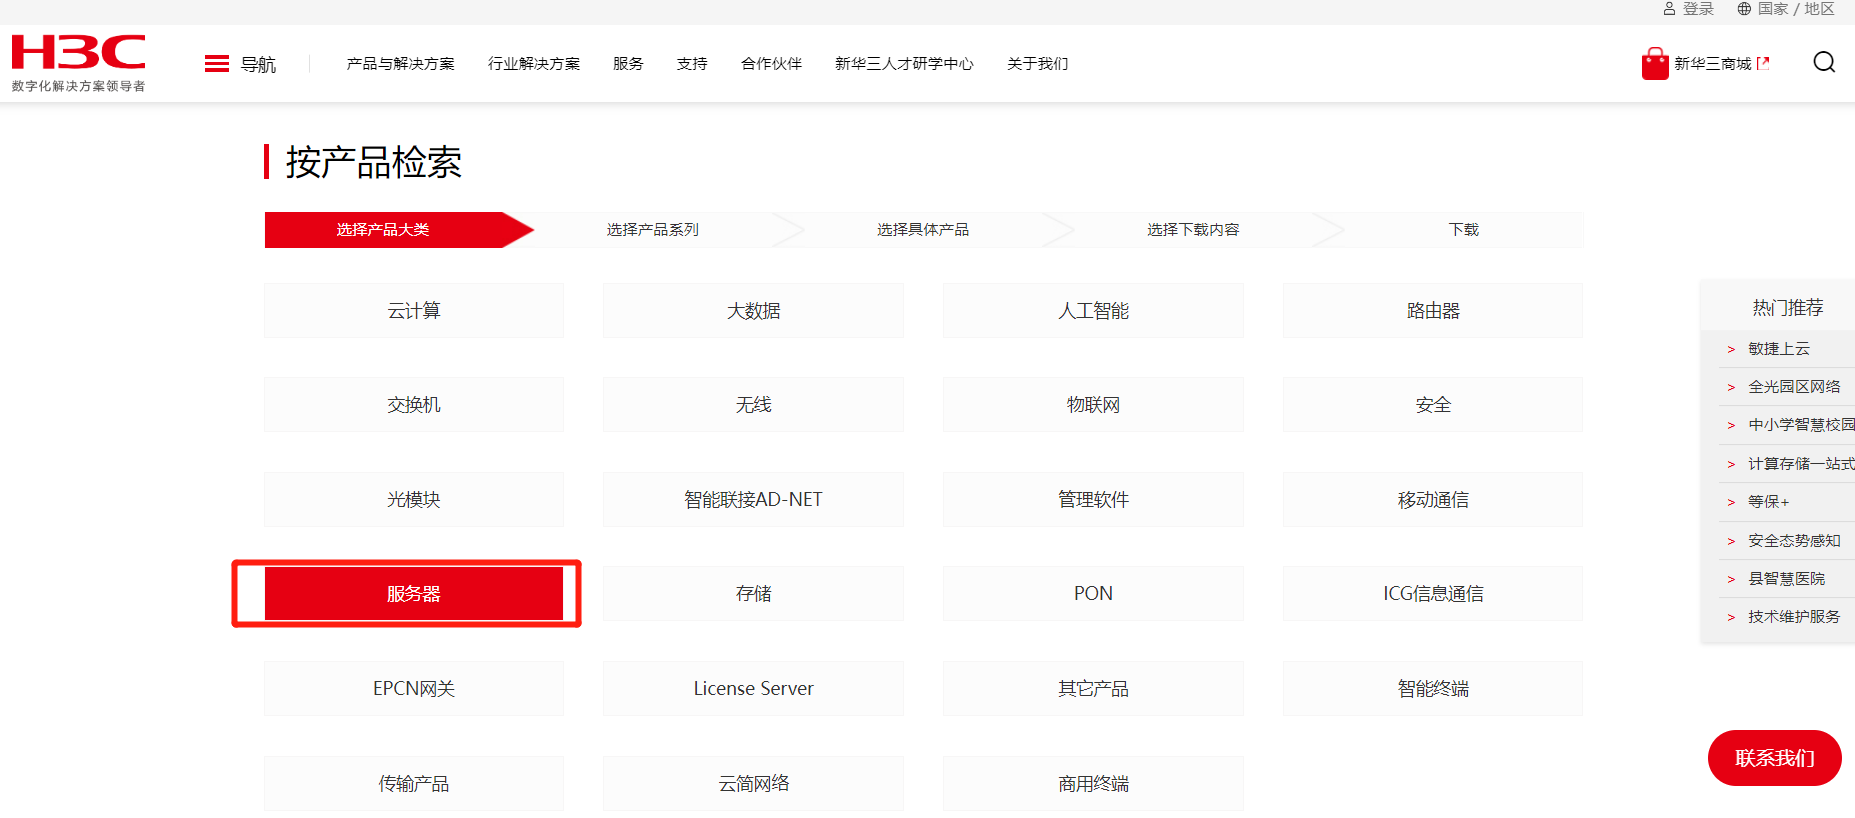Screen dimensions: 1855x818
Task: Open the search magnifier icon
Action: pyautogui.click(x=1824, y=63)
